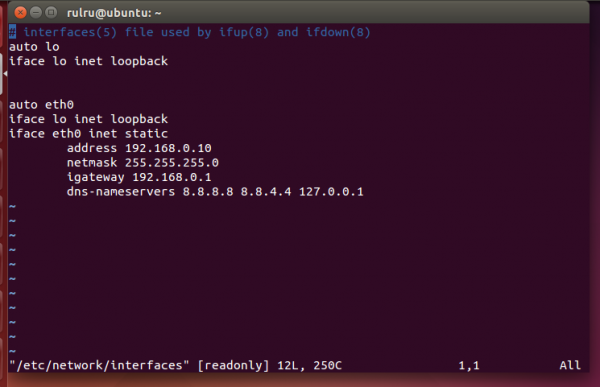Click the highlighted # cursor at file start
This screenshot has width=600, height=387.
12,32
